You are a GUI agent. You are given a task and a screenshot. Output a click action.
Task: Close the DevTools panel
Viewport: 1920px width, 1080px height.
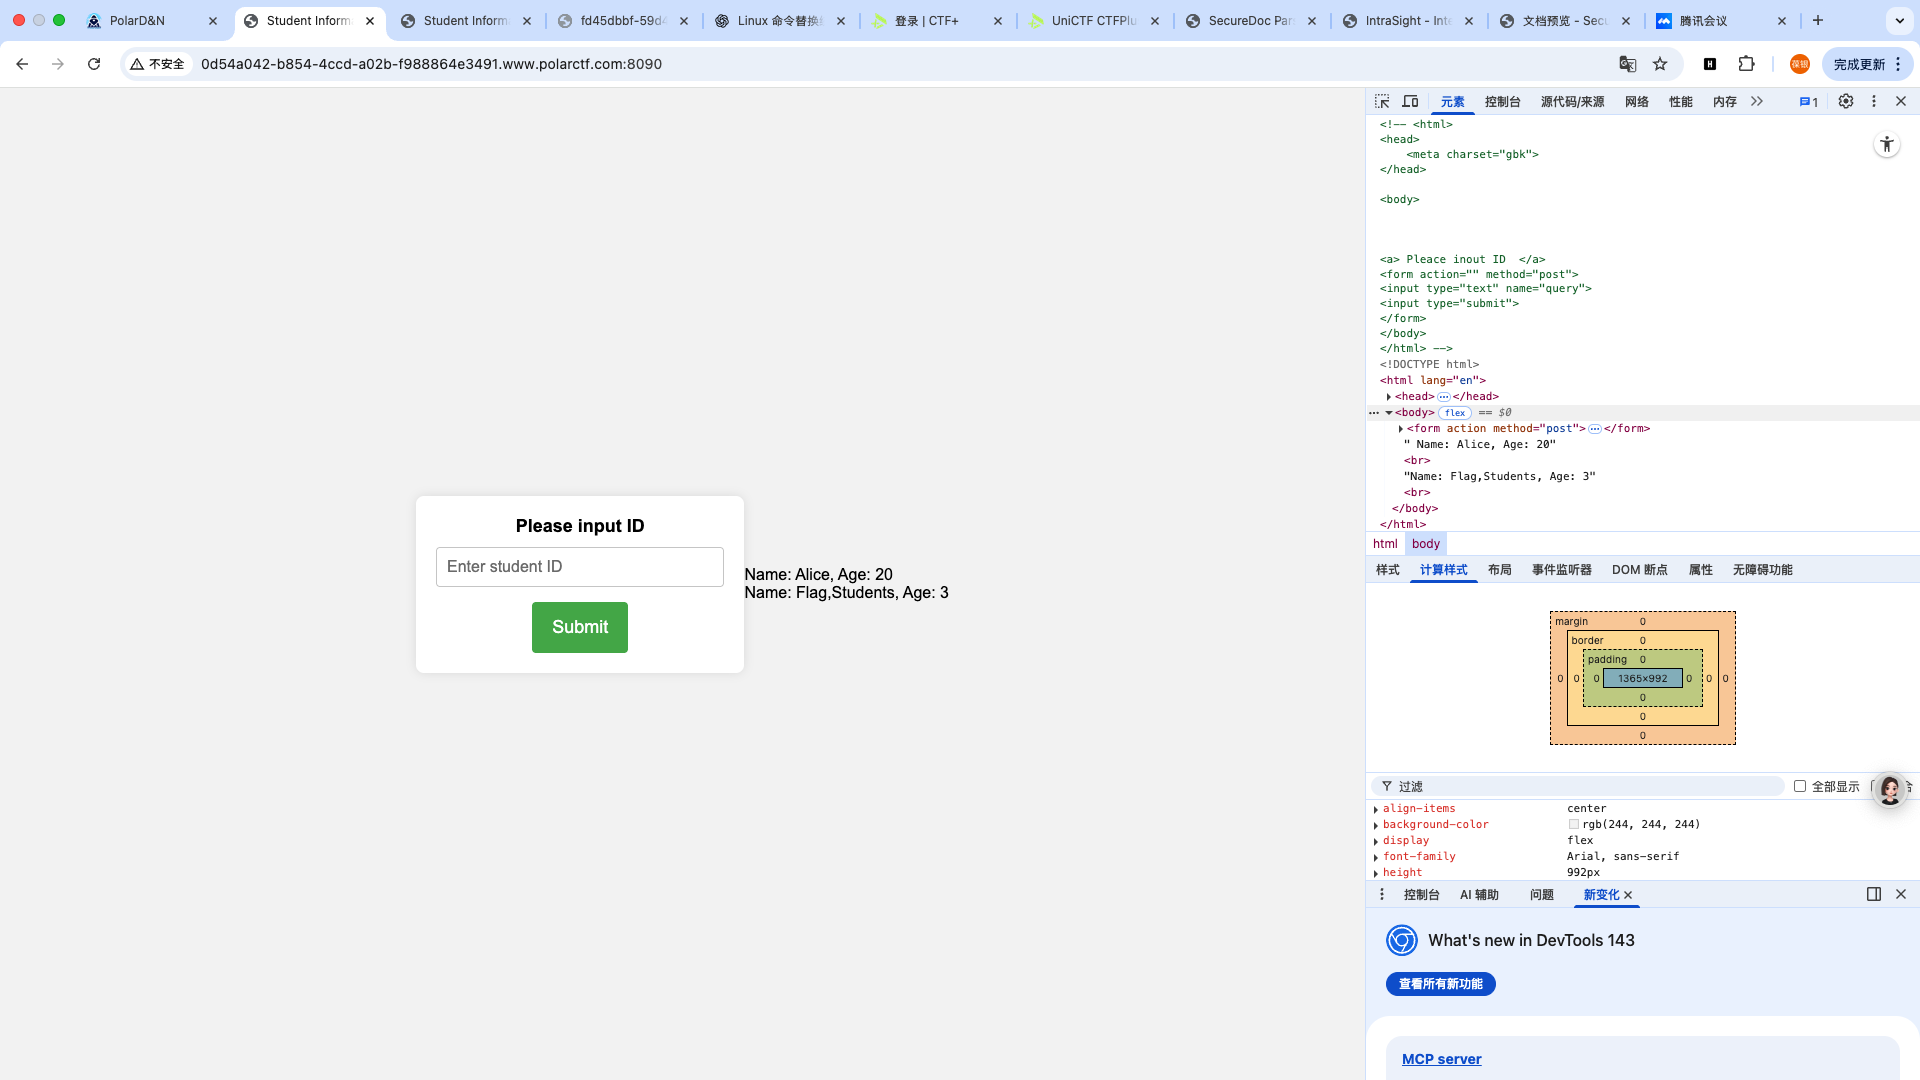[x=1901, y=102]
